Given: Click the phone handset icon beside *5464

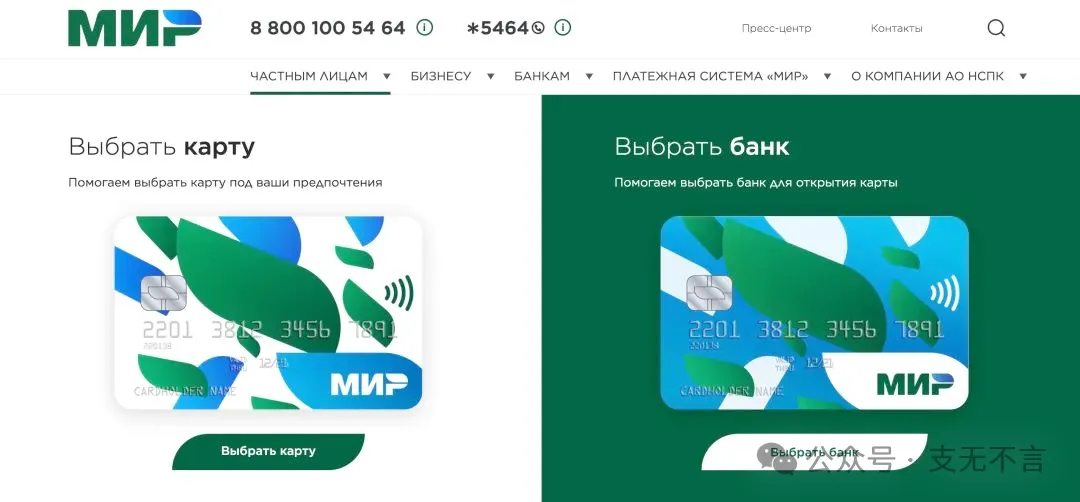Looking at the screenshot, I should pos(538,28).
